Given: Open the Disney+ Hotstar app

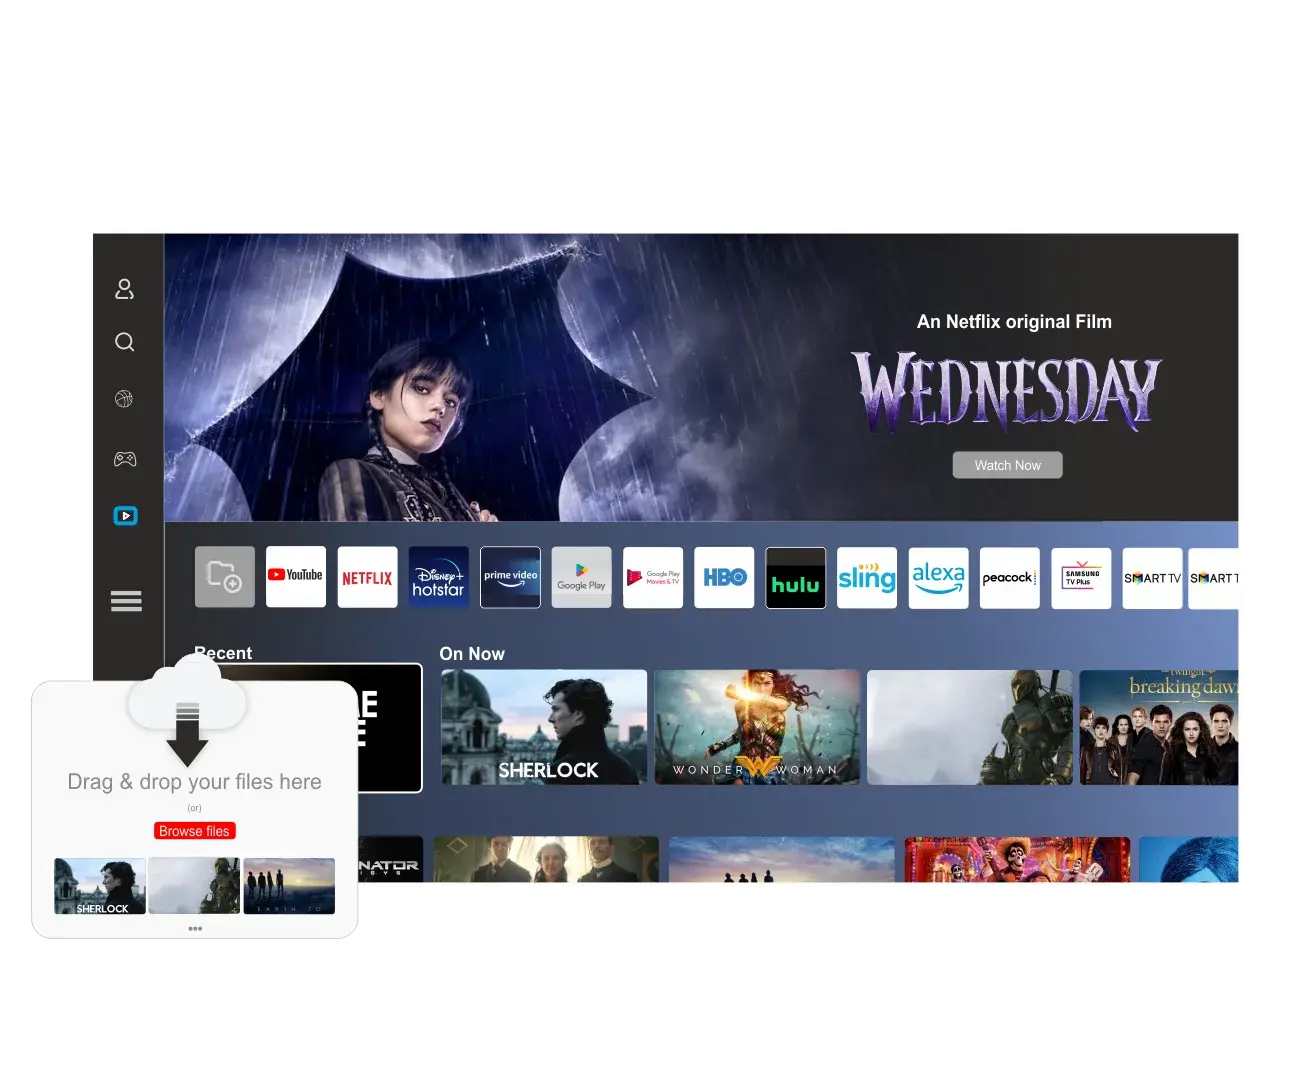Looking at the screenshot, I should pos(439,577).
